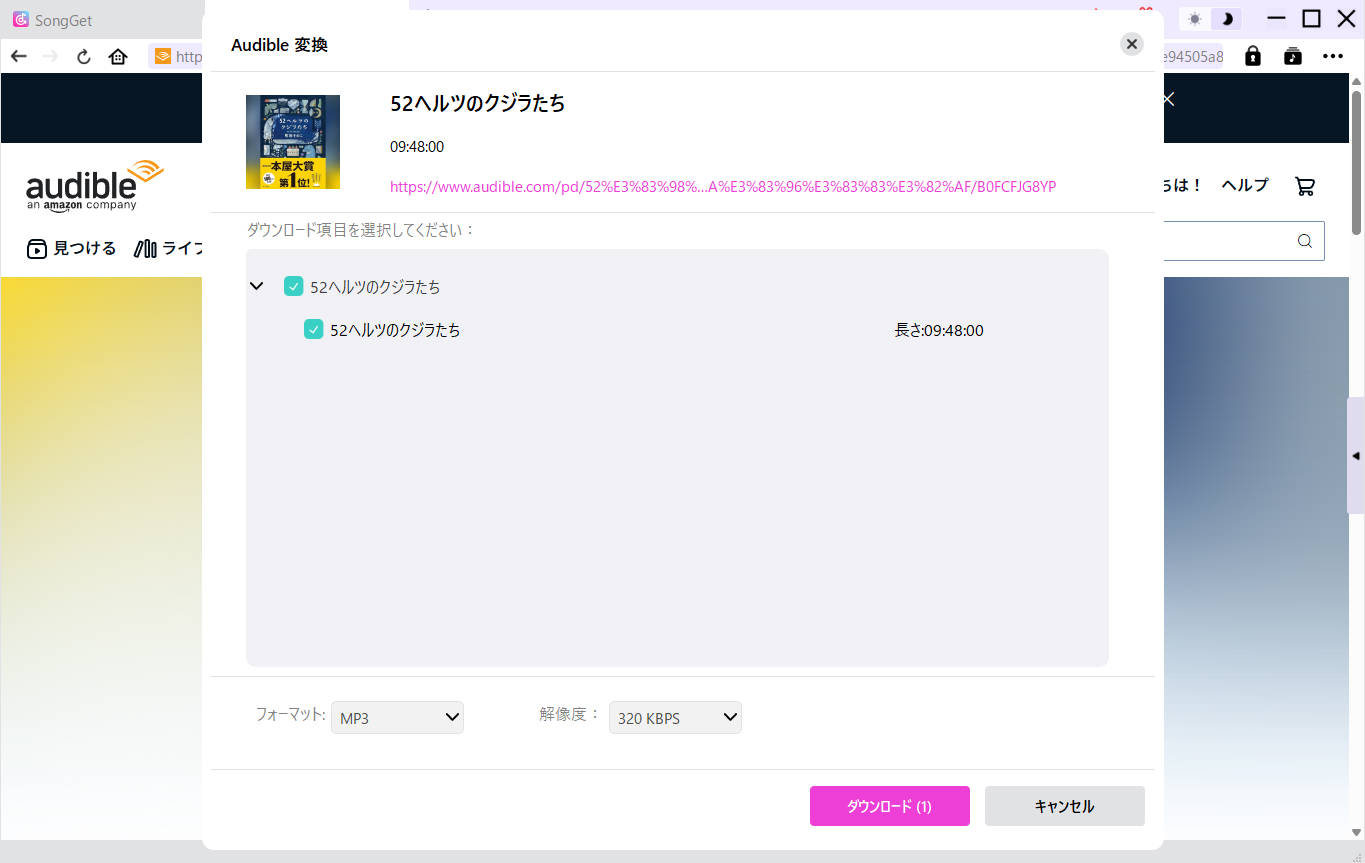This screenshot has width=1365, height=863.
Task: Open the 見つける menu on Audible
Action: (x=72, y=249)
